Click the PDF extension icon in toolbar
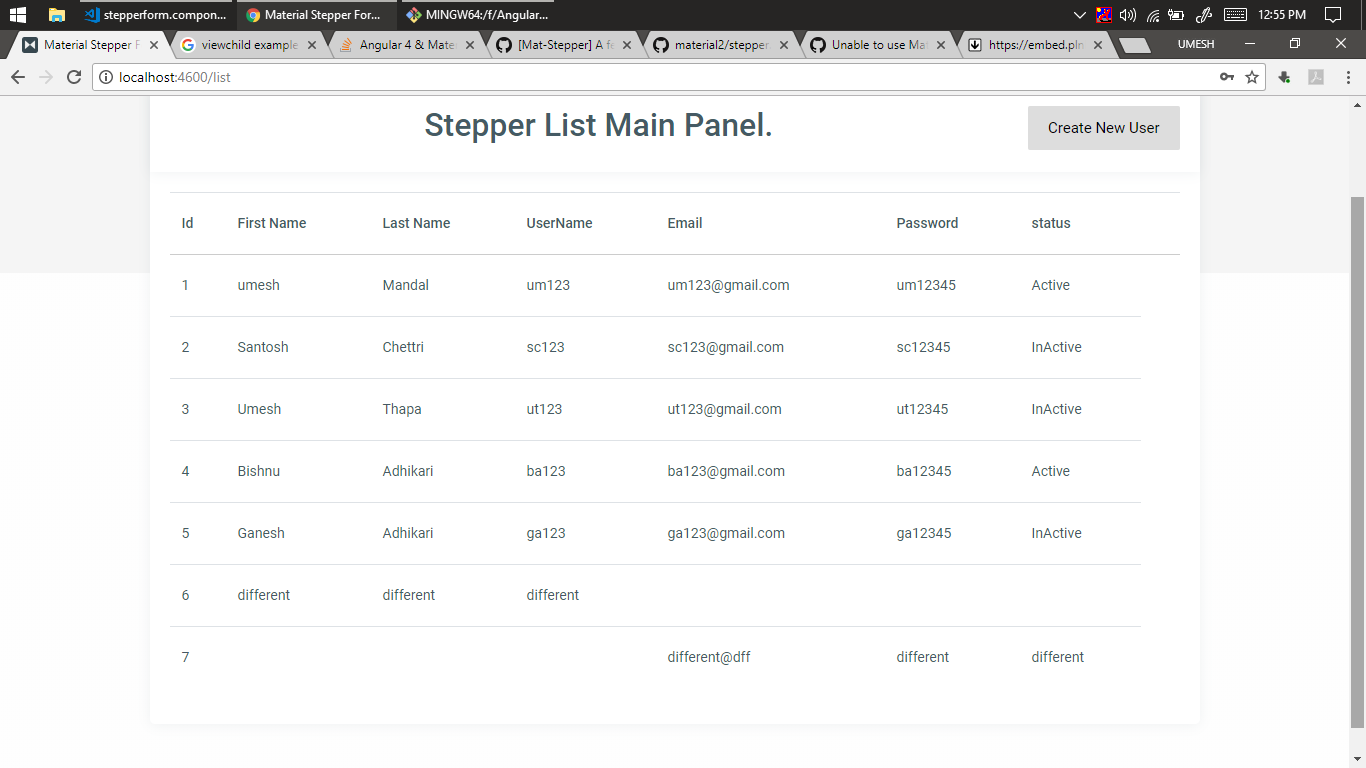 pyautogui.click(x=1316, y=77)
